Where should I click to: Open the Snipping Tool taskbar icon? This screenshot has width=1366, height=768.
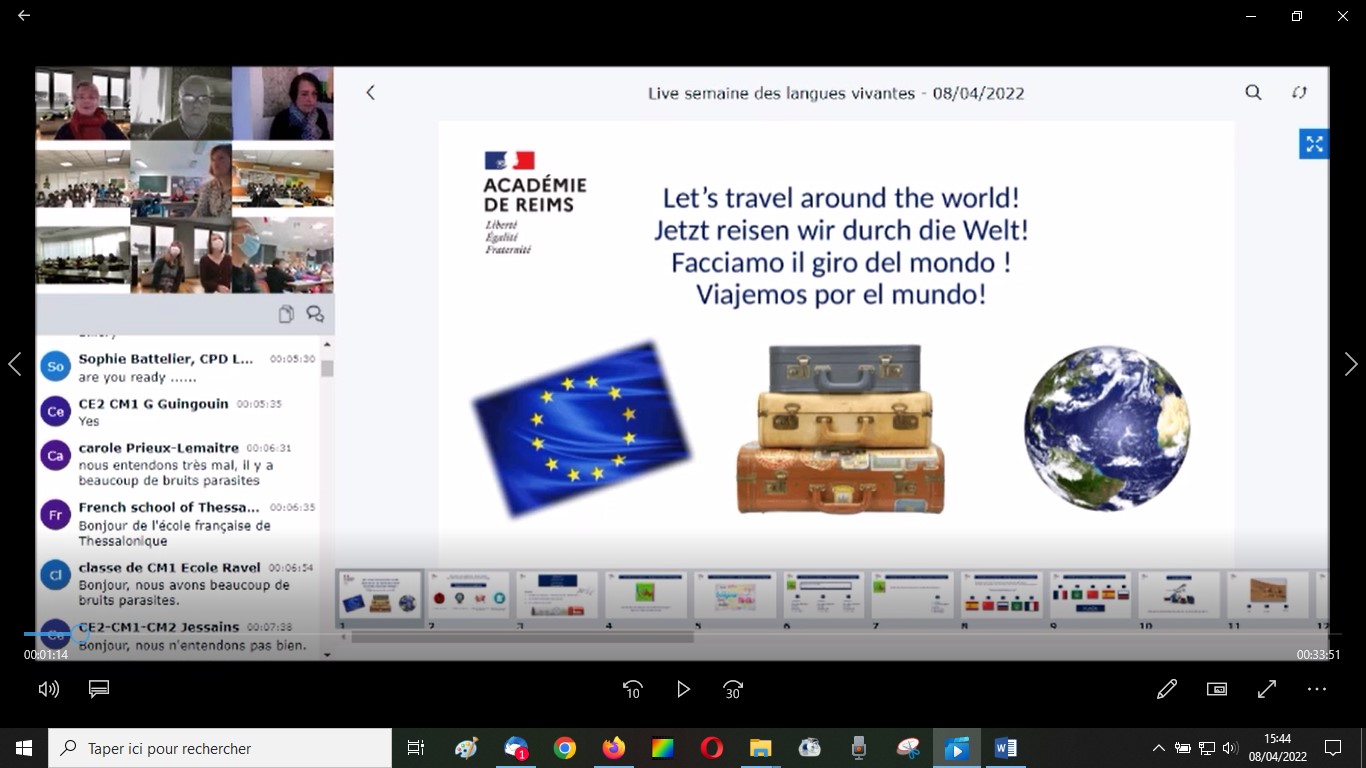point(908,748)
